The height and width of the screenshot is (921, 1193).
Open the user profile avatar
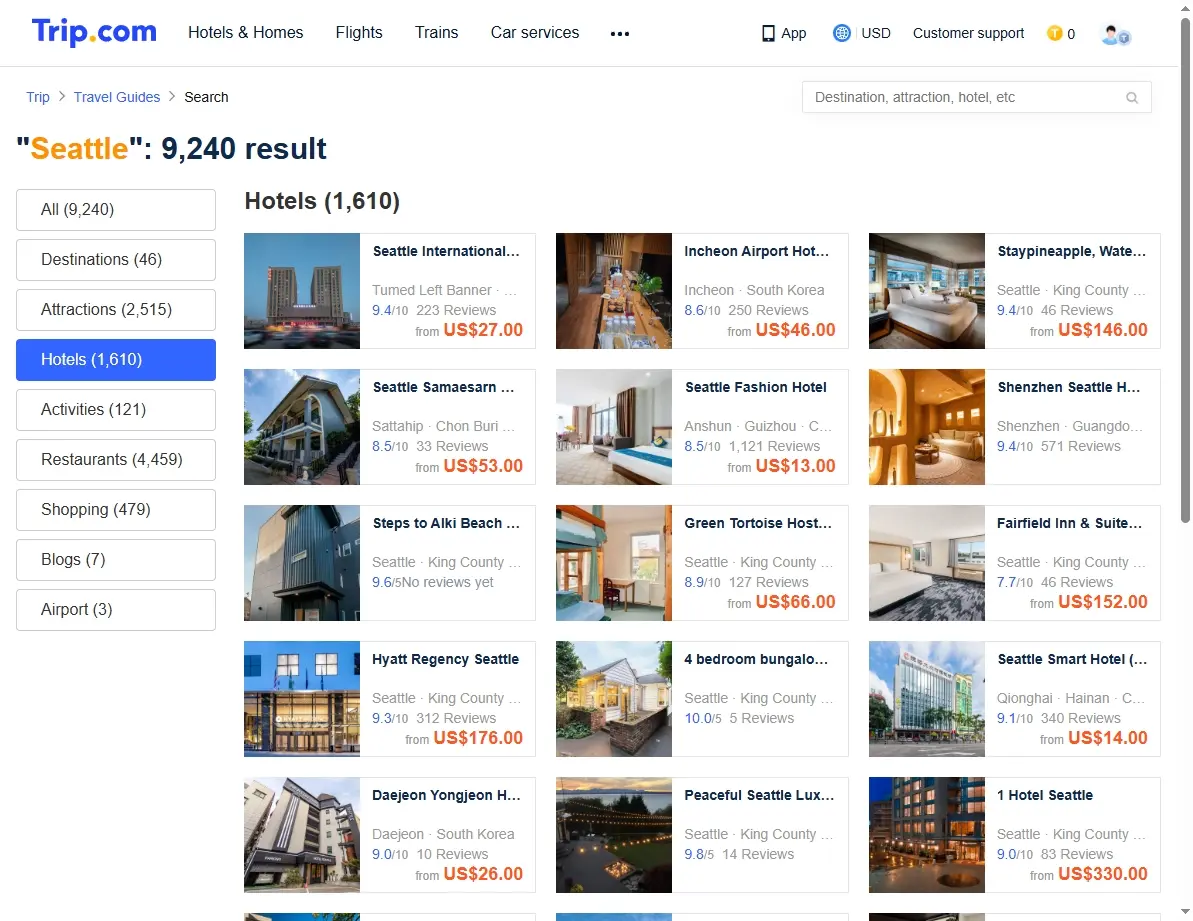pos(1115,33)
